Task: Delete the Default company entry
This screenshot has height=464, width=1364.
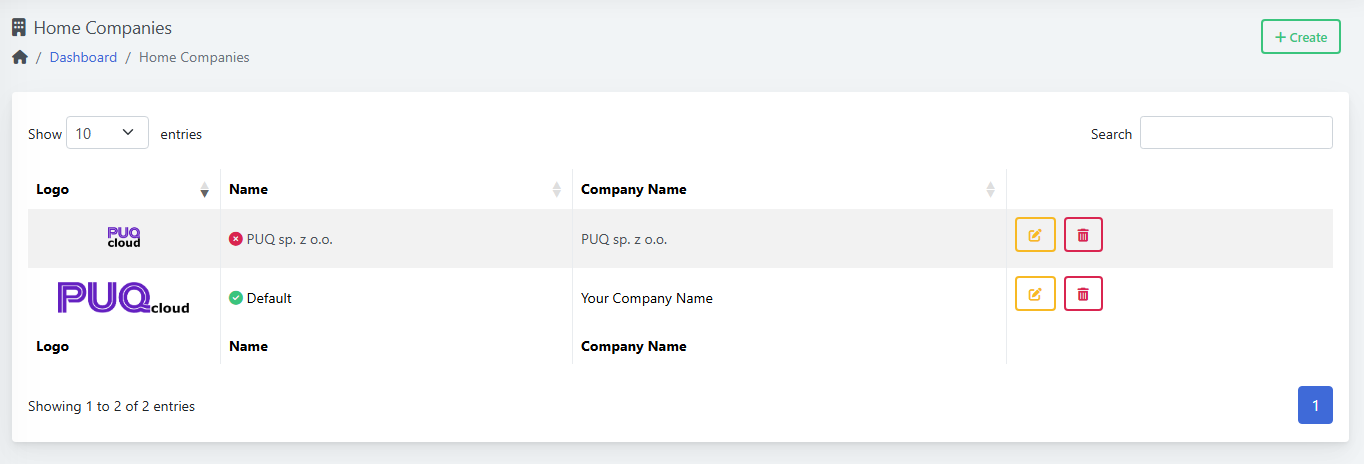Action: [x=1083, y=294]
